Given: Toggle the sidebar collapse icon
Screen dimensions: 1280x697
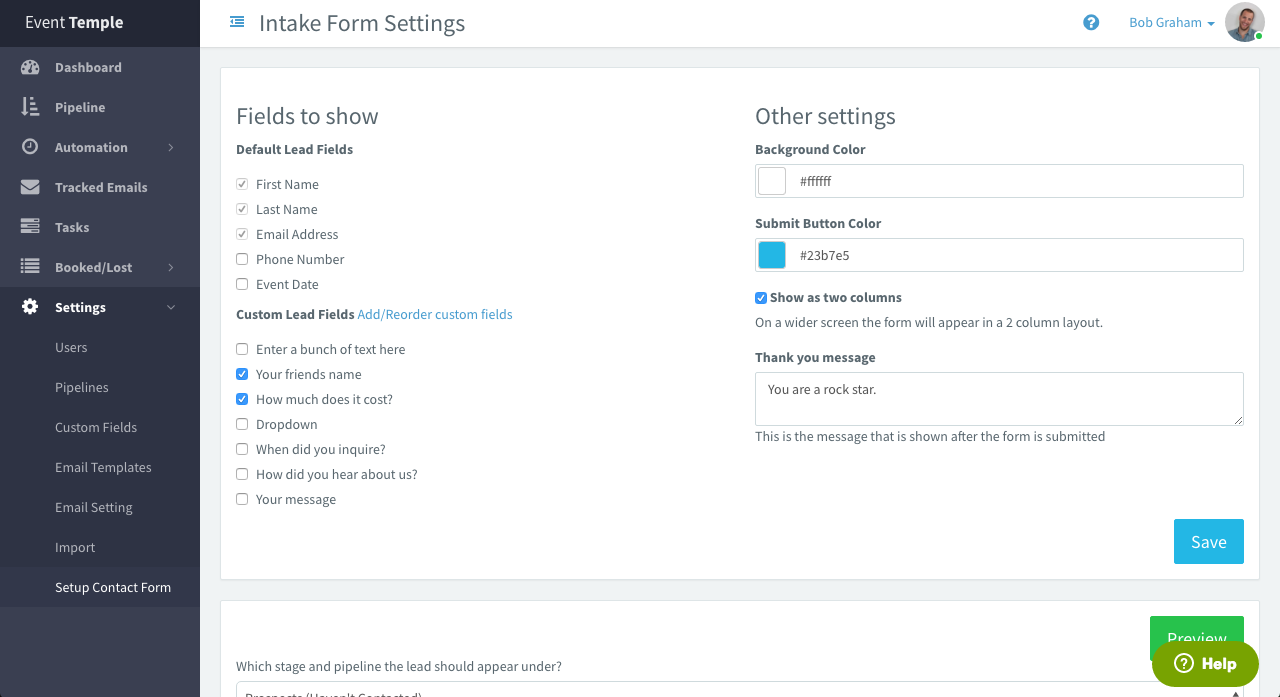Looking at the screenshot, I should [x=237, y=21].
